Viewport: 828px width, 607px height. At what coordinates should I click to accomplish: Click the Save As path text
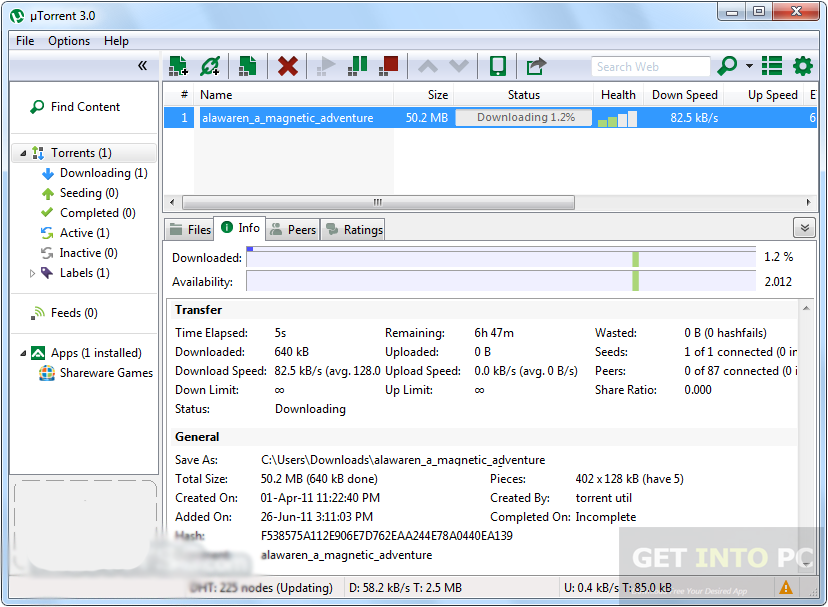click(403, 460)
